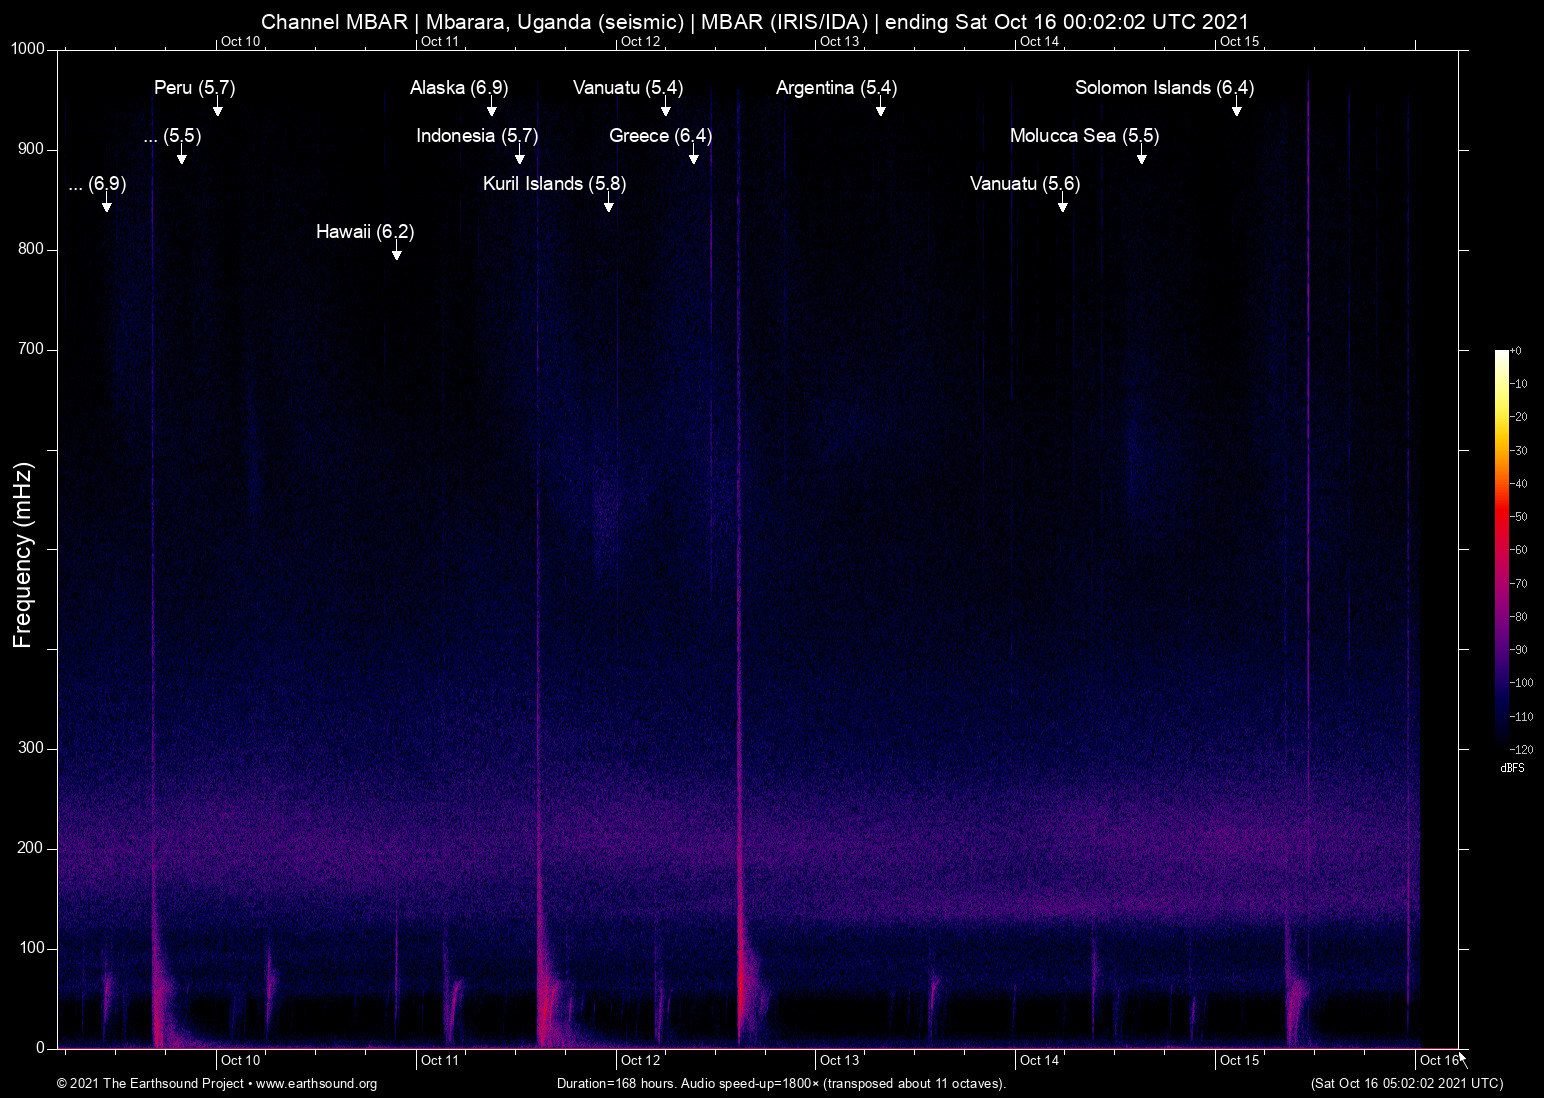Click the Greece (6.4) event label
The width and height of the screenshot is (1544, 1098).
658,136
